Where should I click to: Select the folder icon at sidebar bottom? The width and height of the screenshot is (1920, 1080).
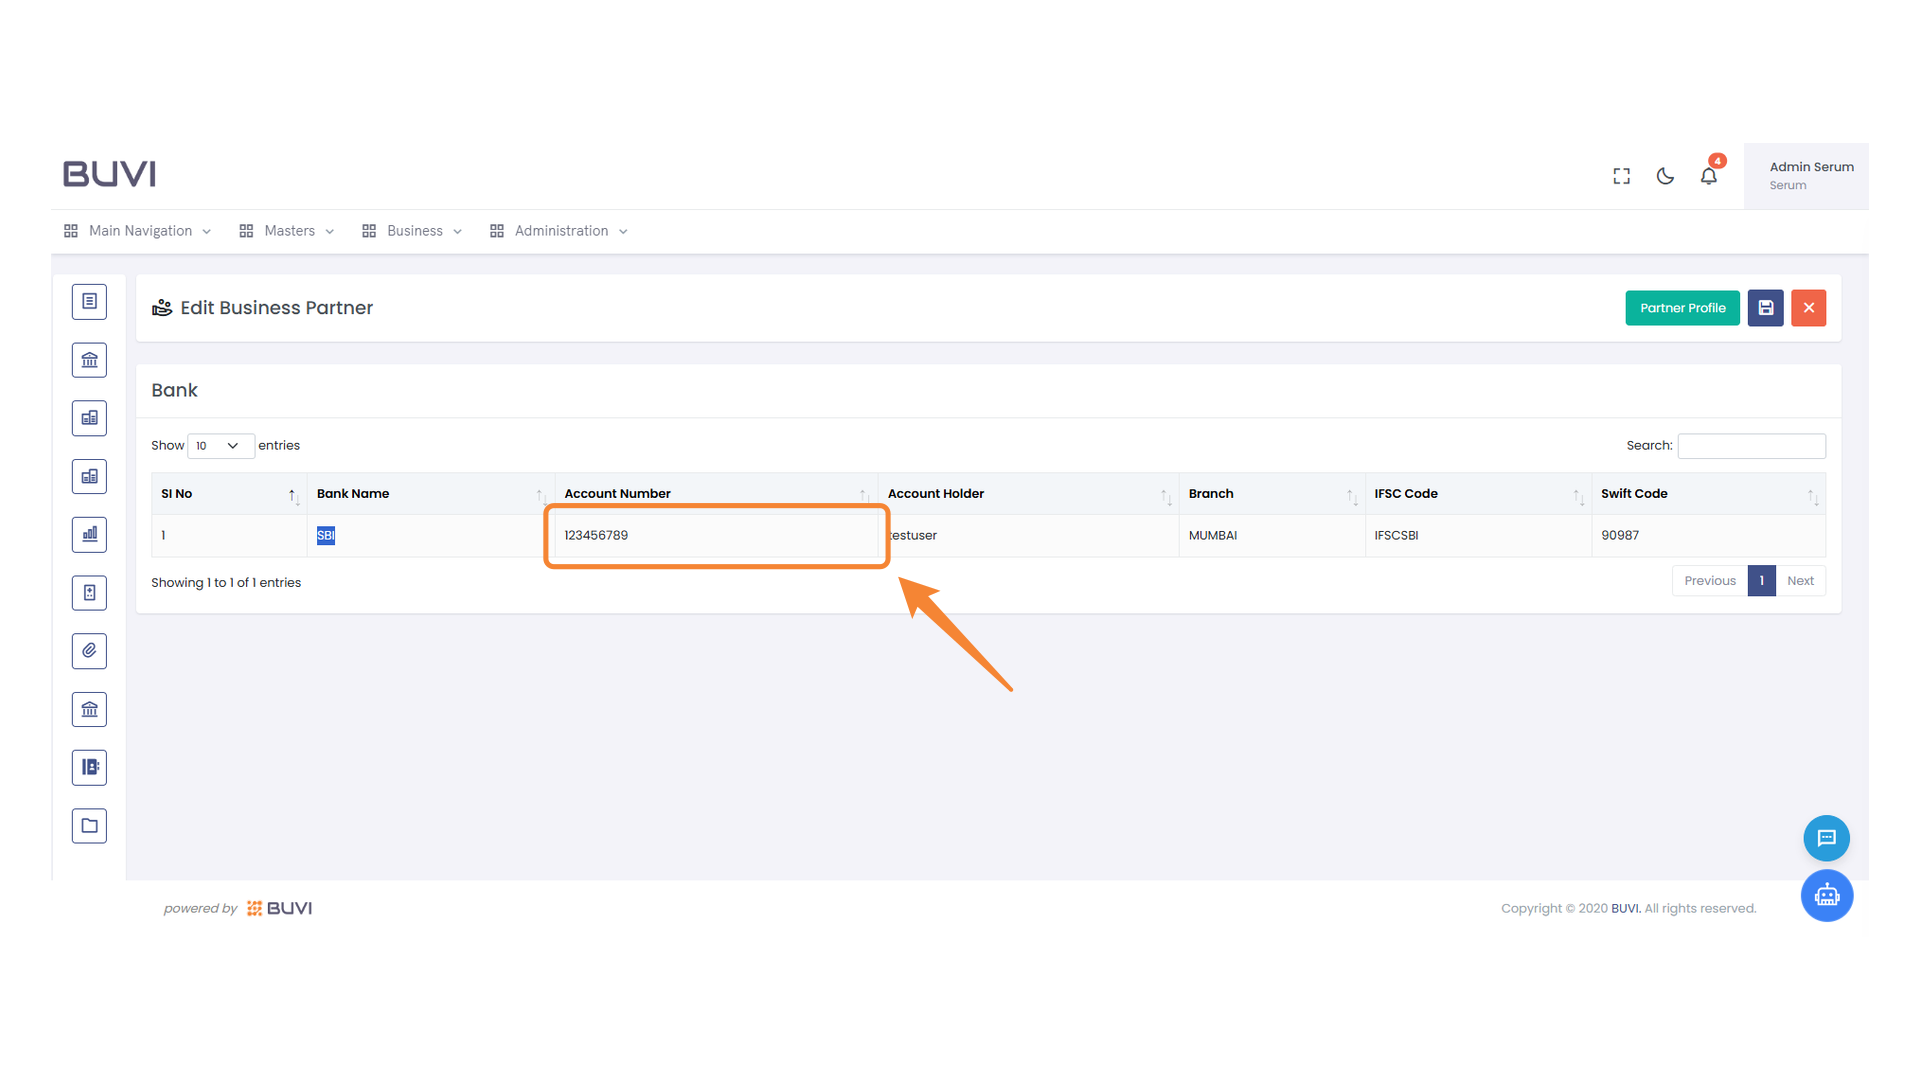tap(89, 825)
